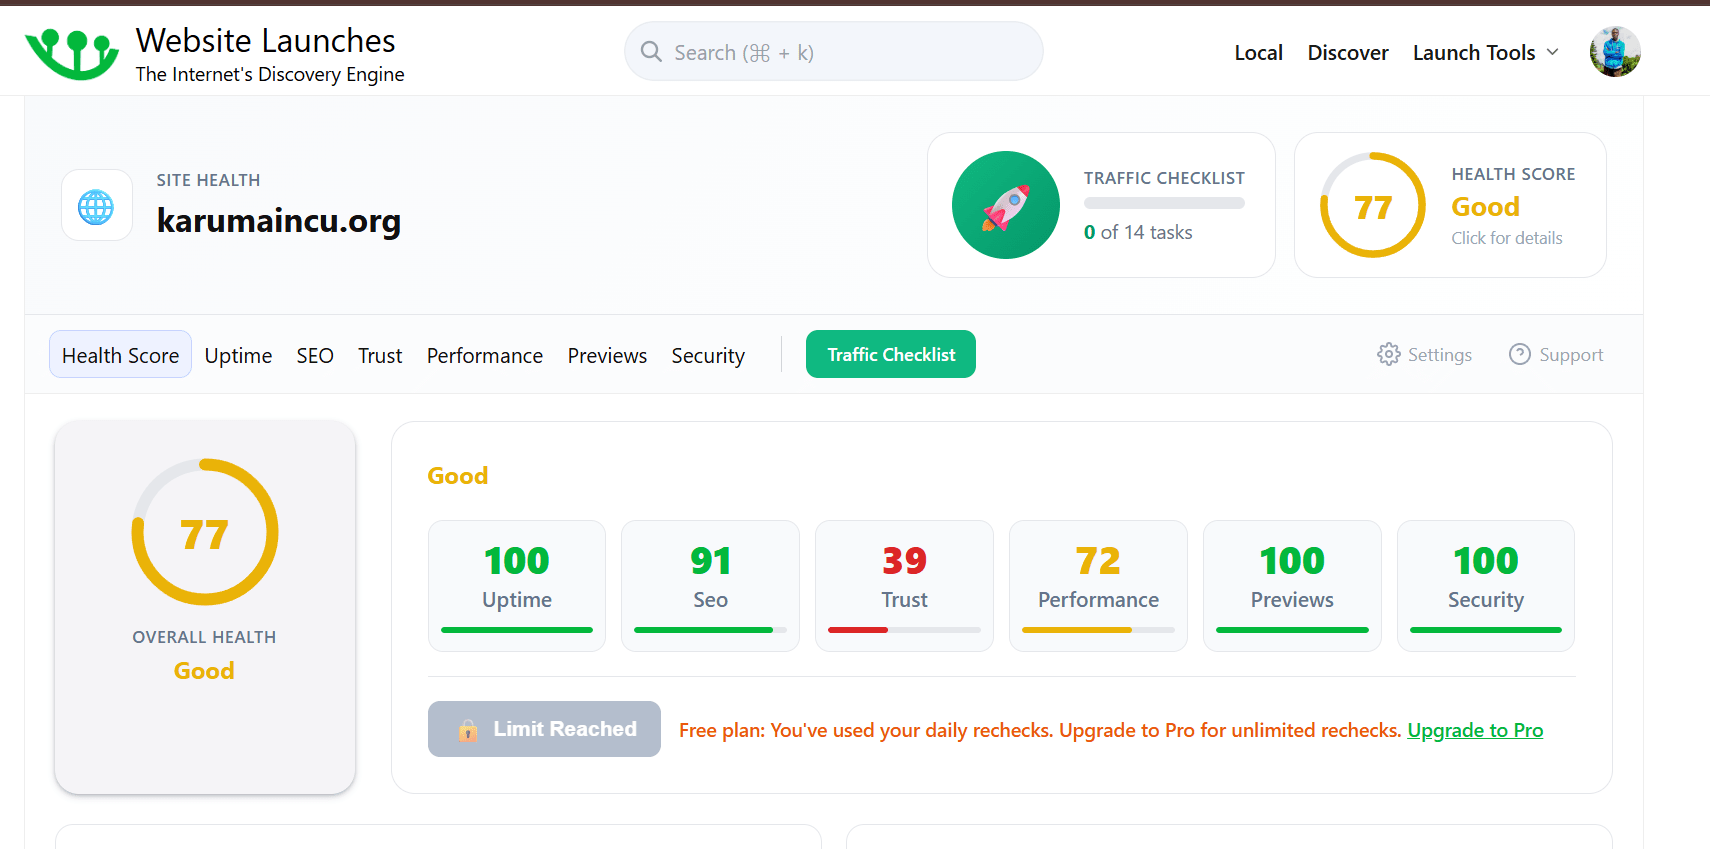Click the globe site icon for karumaincu.org
Image resolution: width=1710 pixels, height=849 pixels.
tap(96, 207)
